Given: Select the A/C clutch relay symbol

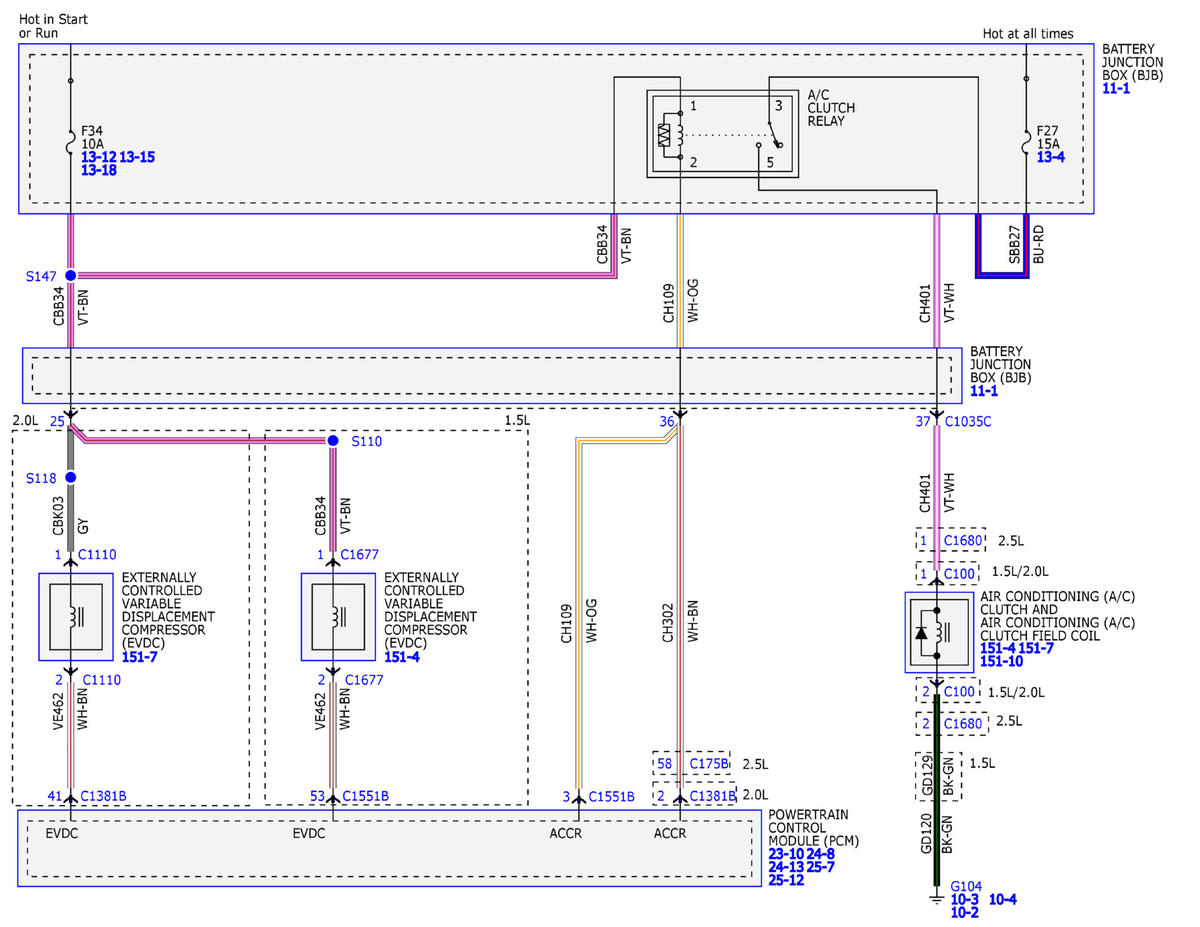Looking at the screenshot, I should [723, 135].
